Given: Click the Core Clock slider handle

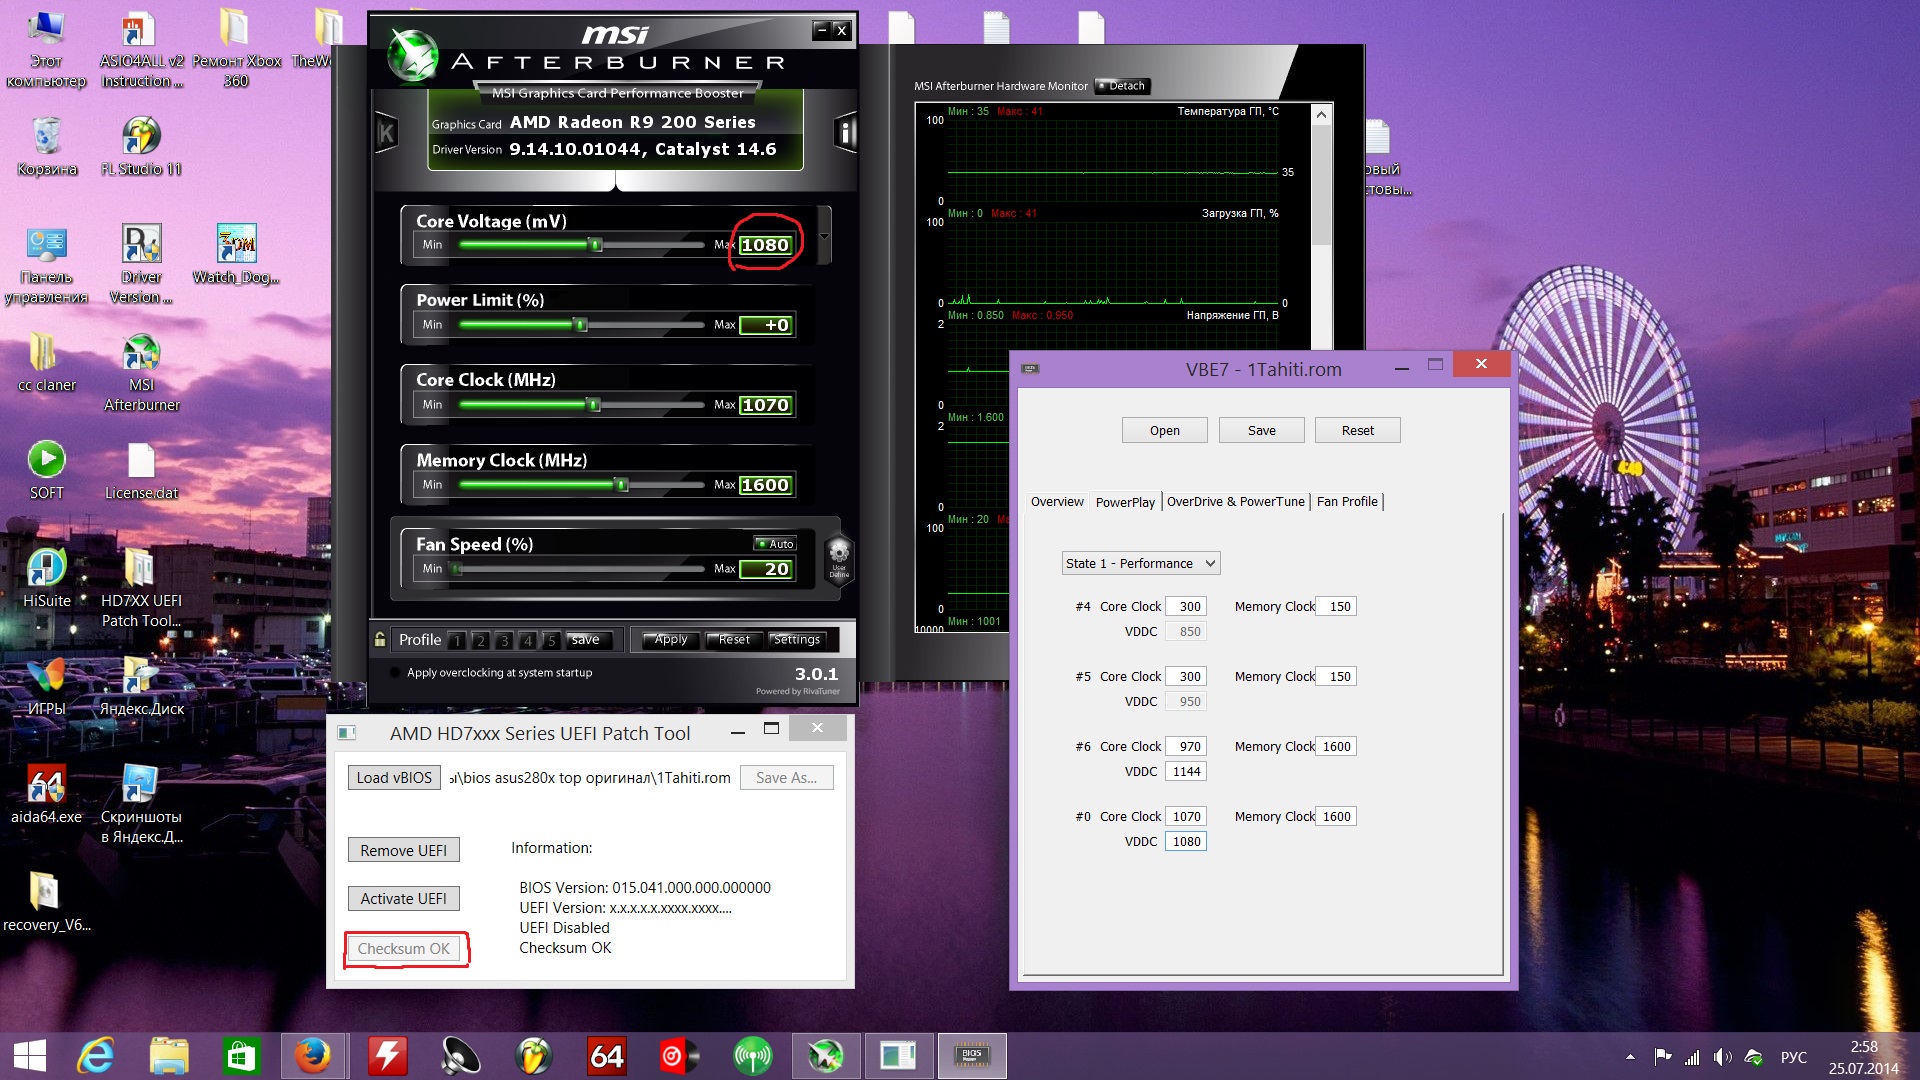Looking at the screenshot, I should [x=594, y=405].
